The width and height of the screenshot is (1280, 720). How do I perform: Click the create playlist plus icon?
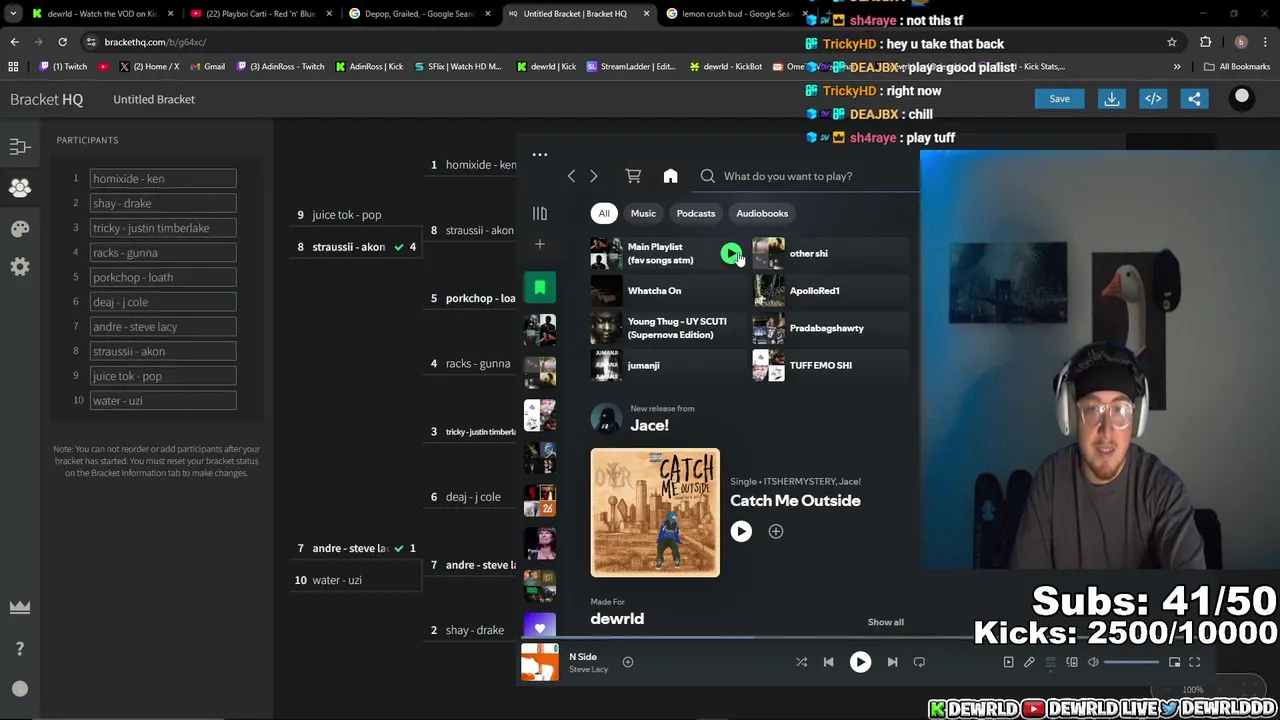tap(539, 244)
